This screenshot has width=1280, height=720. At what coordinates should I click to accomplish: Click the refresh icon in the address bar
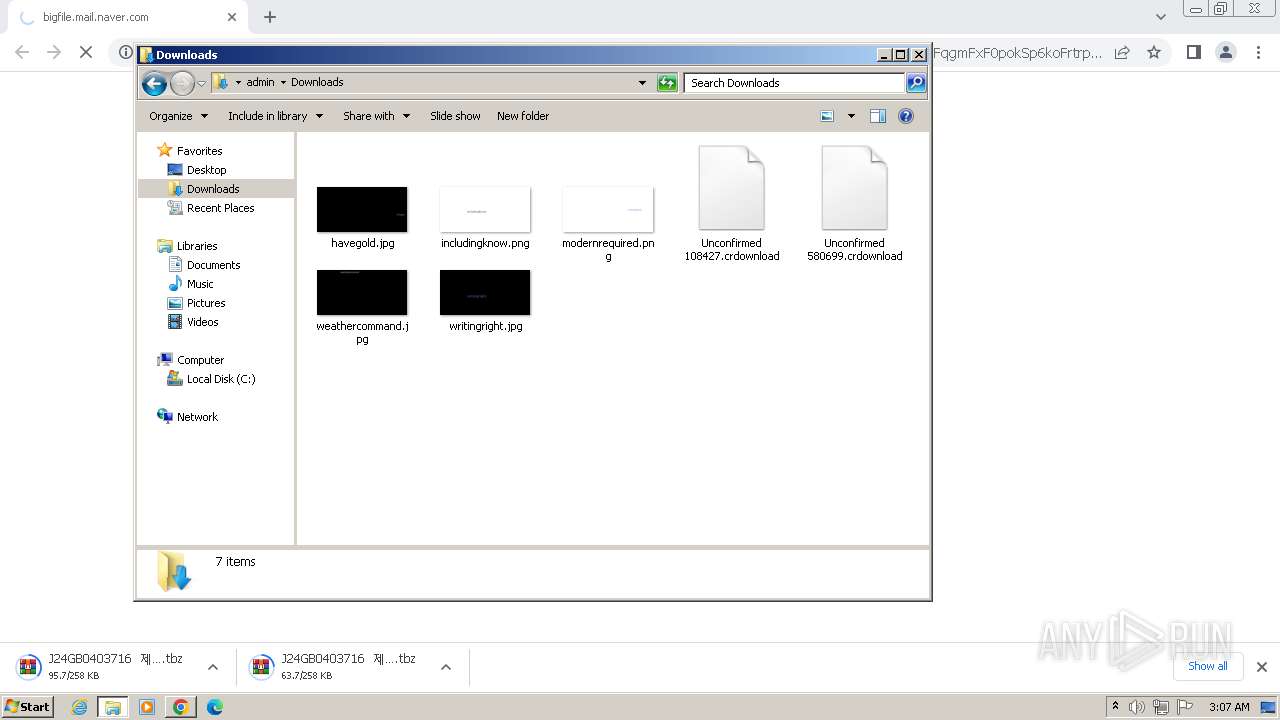(667, 83)
